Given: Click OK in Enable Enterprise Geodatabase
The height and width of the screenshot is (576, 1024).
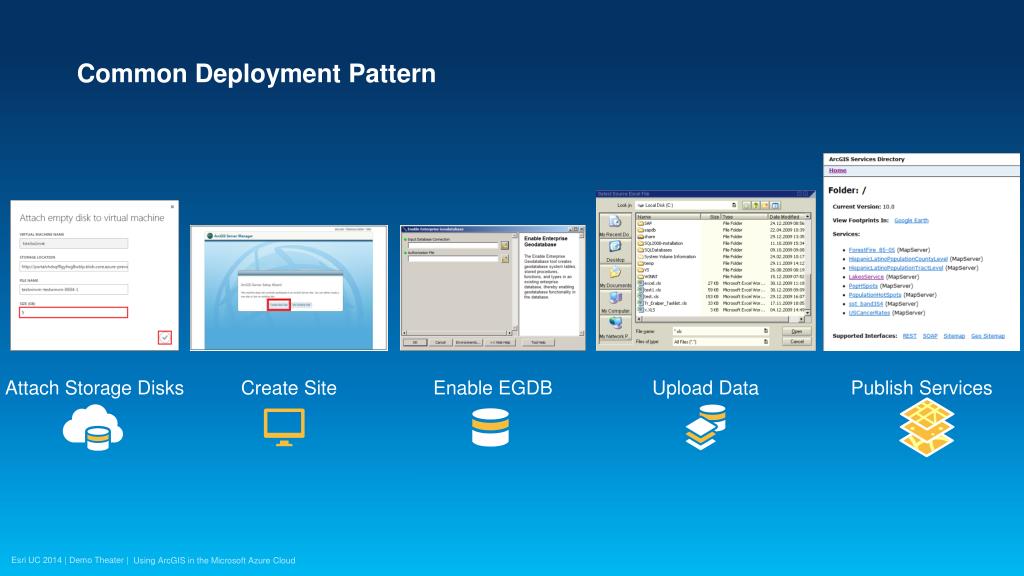Looking at the screenshot, I should tap(415, 342).
